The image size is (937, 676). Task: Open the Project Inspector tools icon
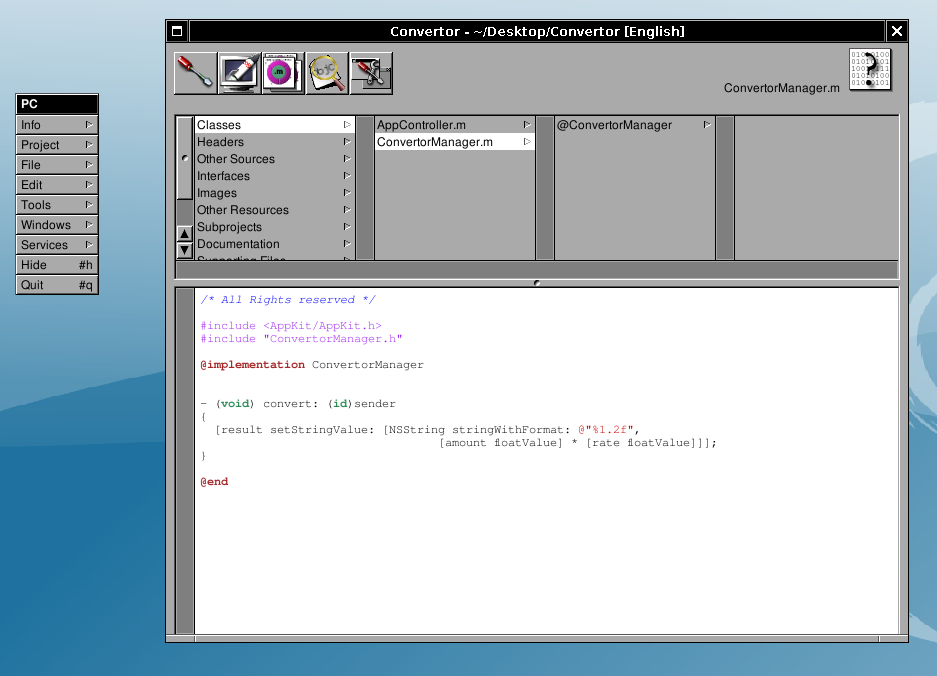371,73
